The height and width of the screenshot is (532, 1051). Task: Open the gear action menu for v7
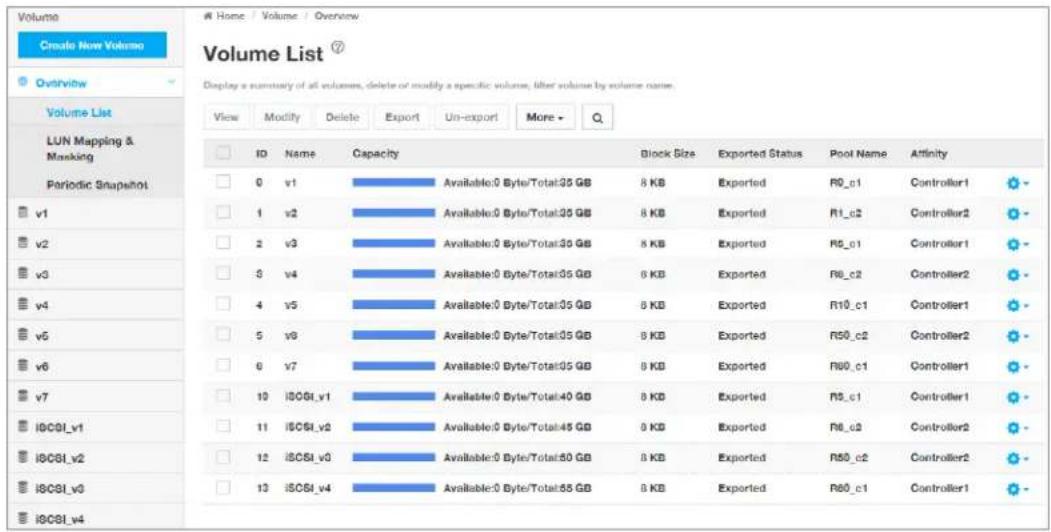coord(1017,367)
